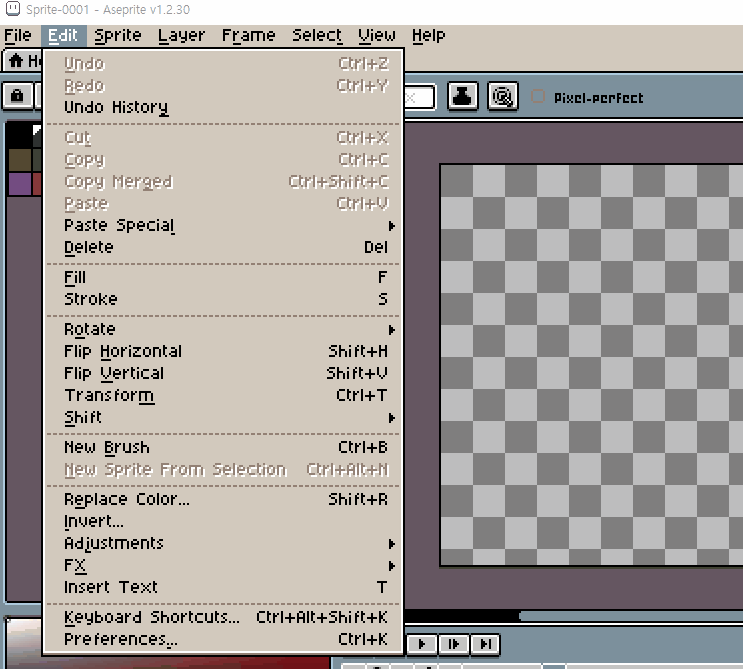
Task: Choose Fill command
Action: (x=223, y=277)
